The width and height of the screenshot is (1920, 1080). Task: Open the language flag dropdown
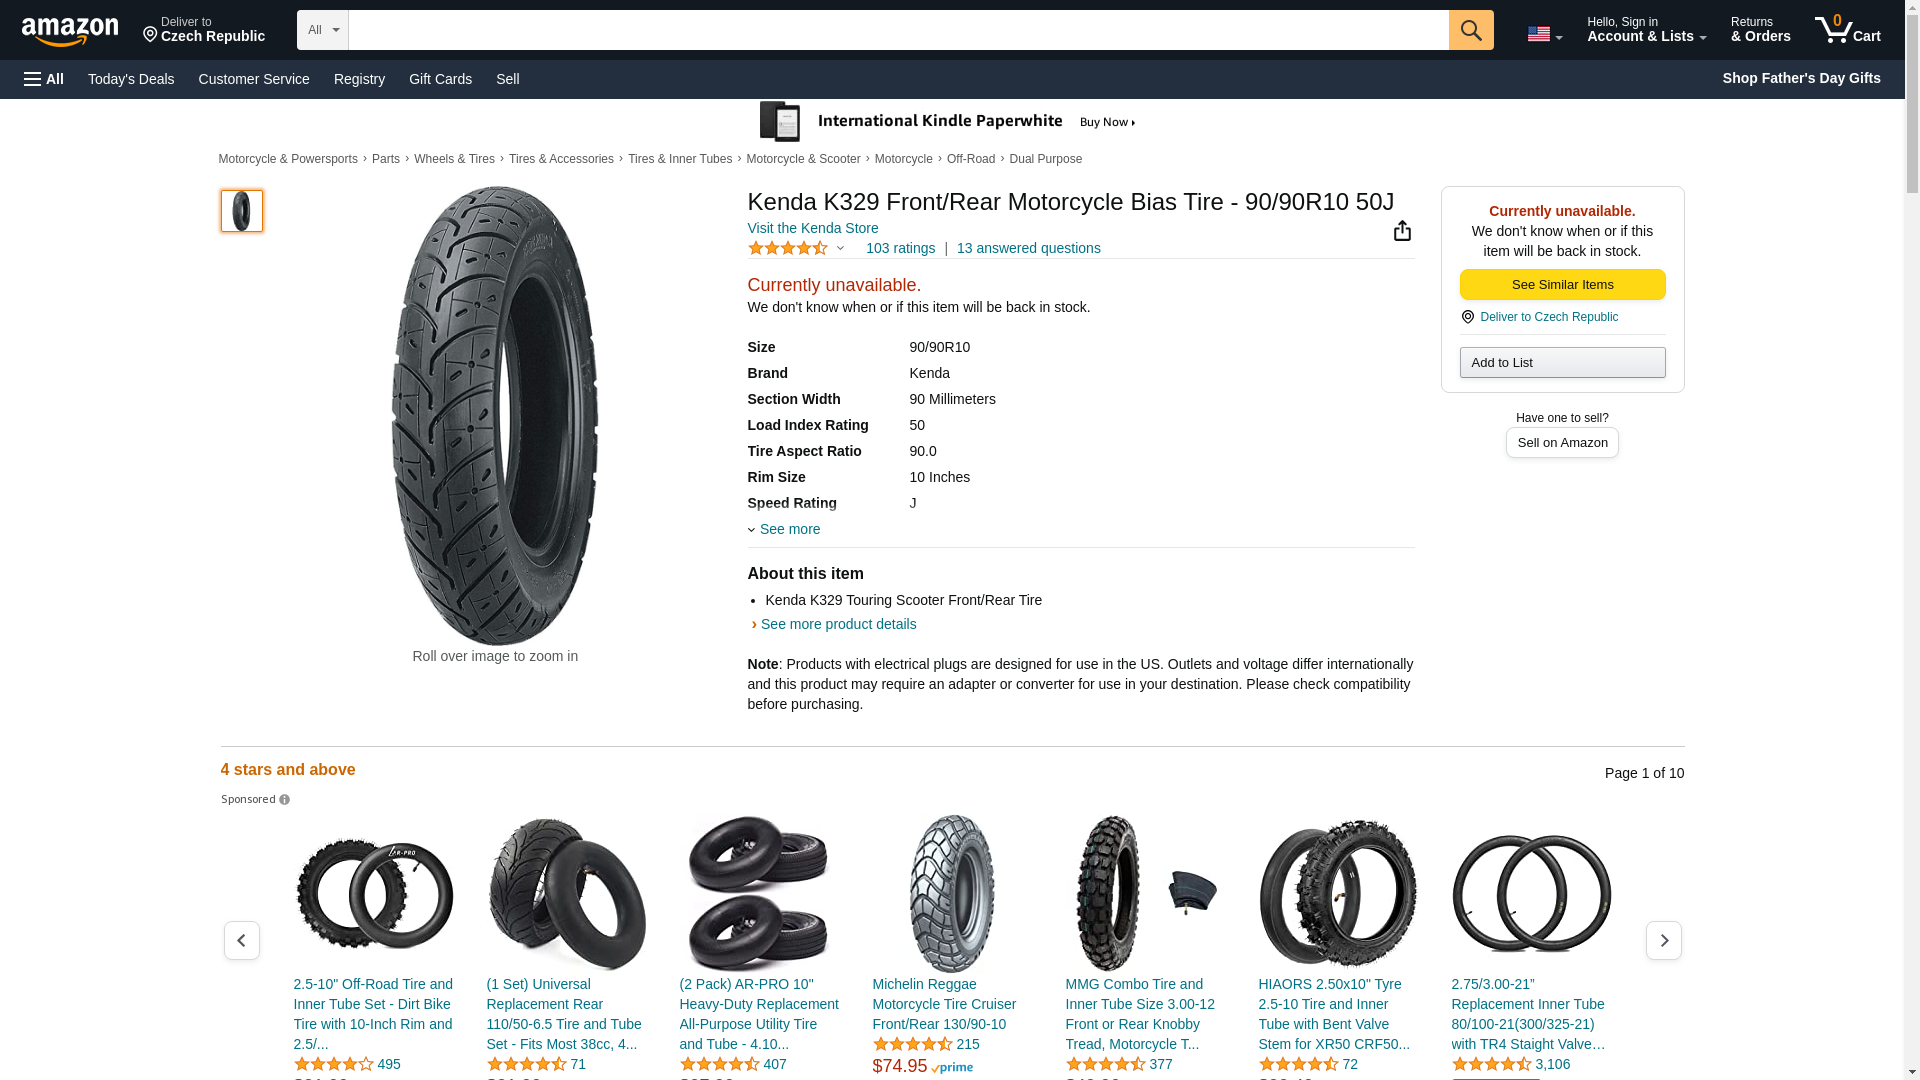[x=1544, y=34]
